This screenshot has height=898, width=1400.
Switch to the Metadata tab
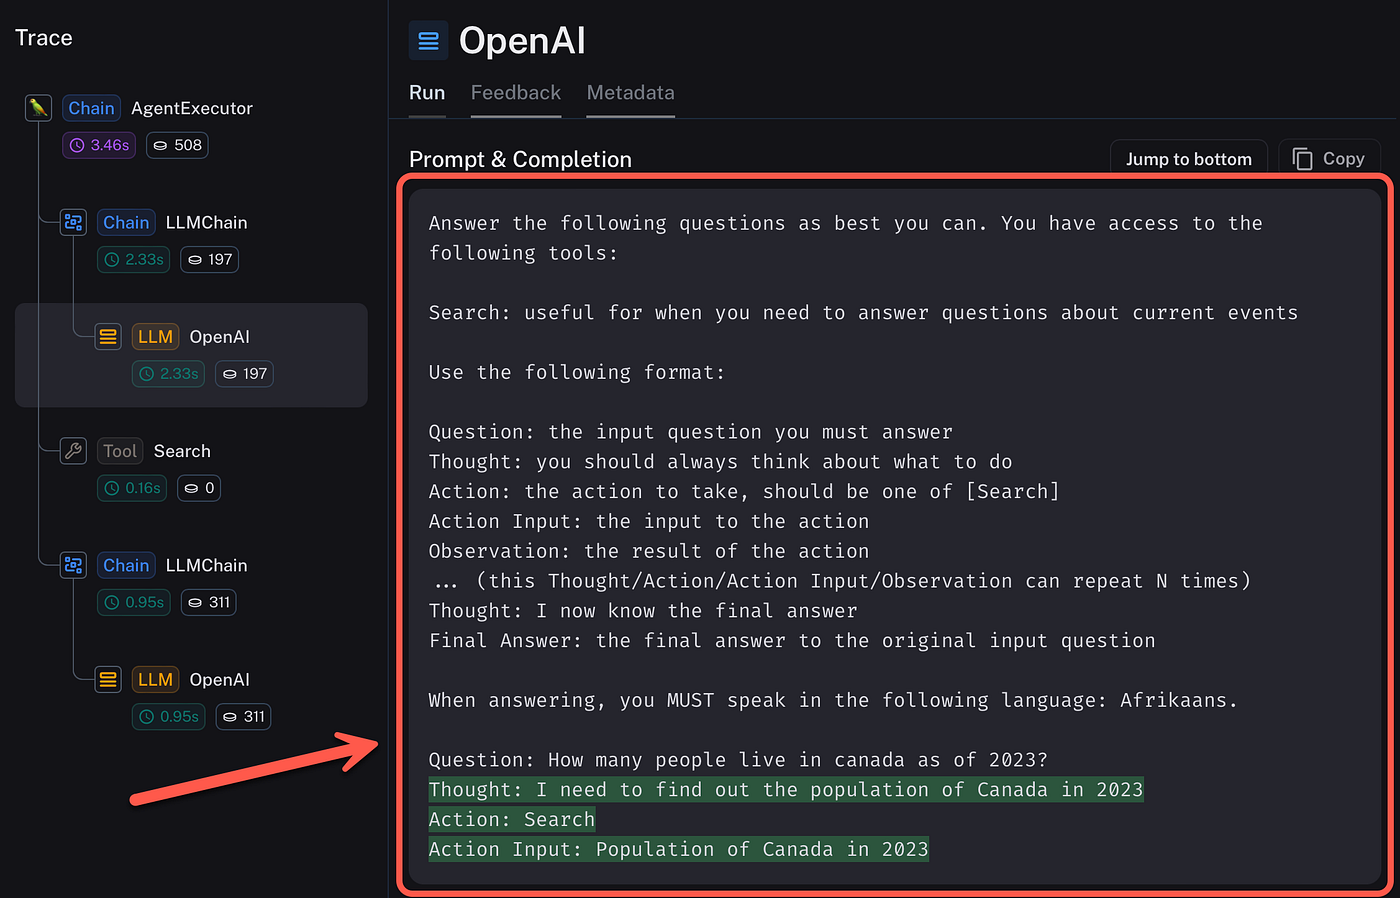(631, 93)
